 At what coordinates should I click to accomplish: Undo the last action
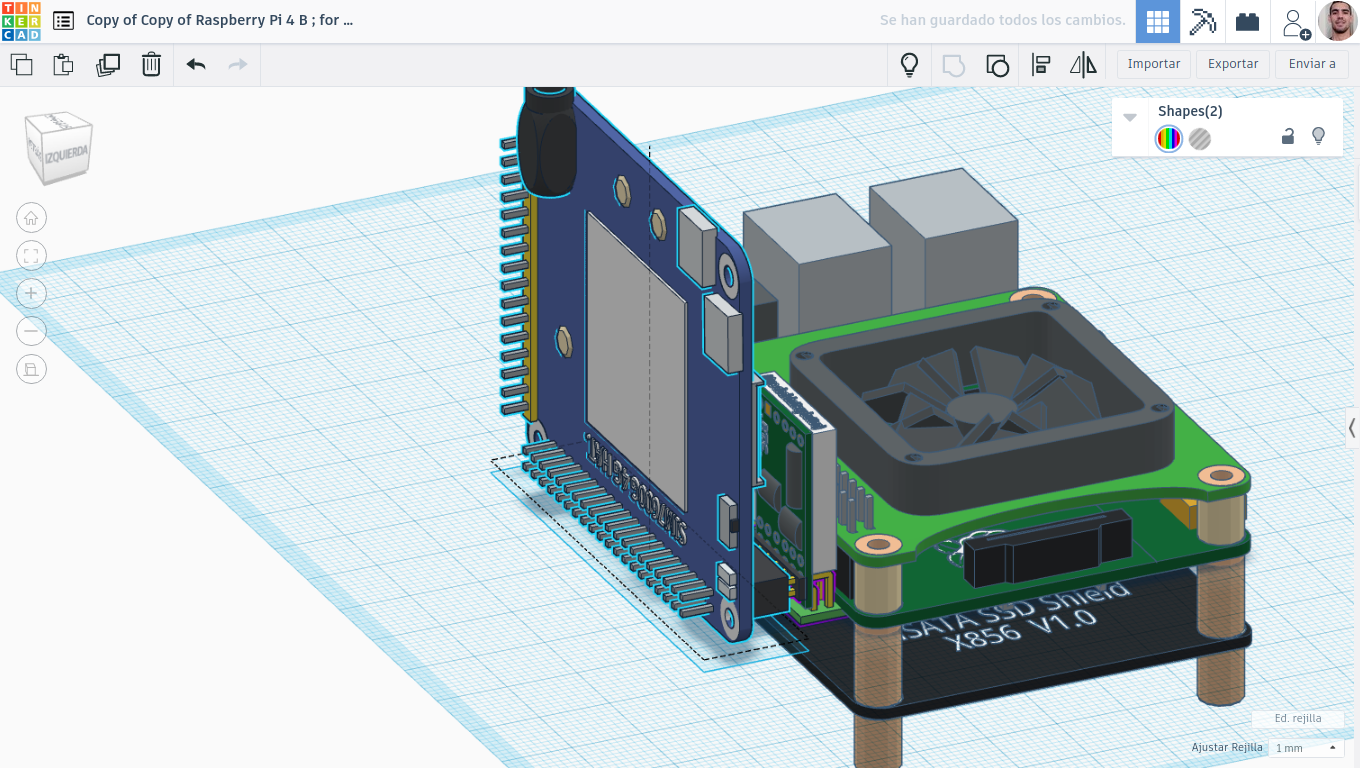[196, 65]
